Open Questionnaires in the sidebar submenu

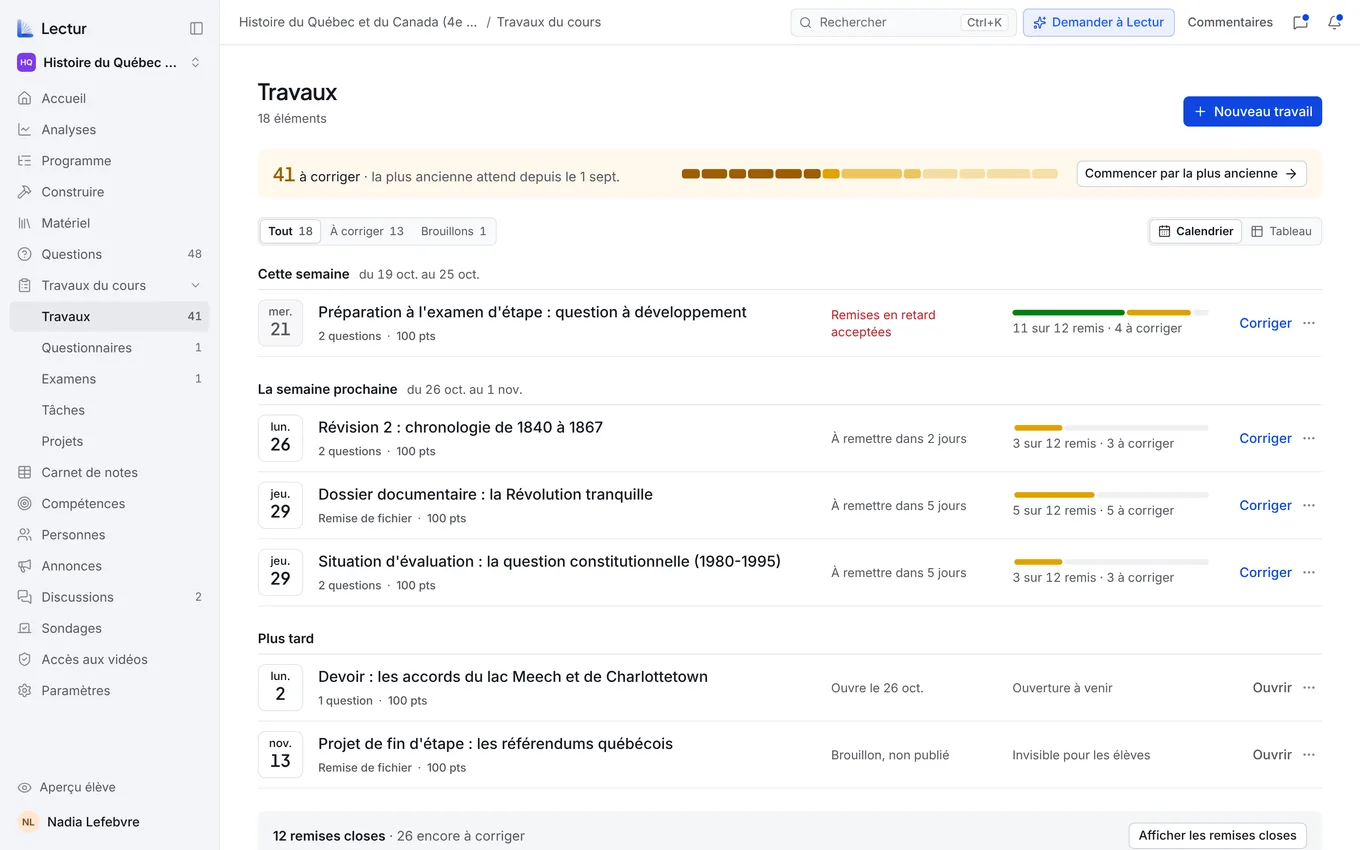[x=109, y=347]
